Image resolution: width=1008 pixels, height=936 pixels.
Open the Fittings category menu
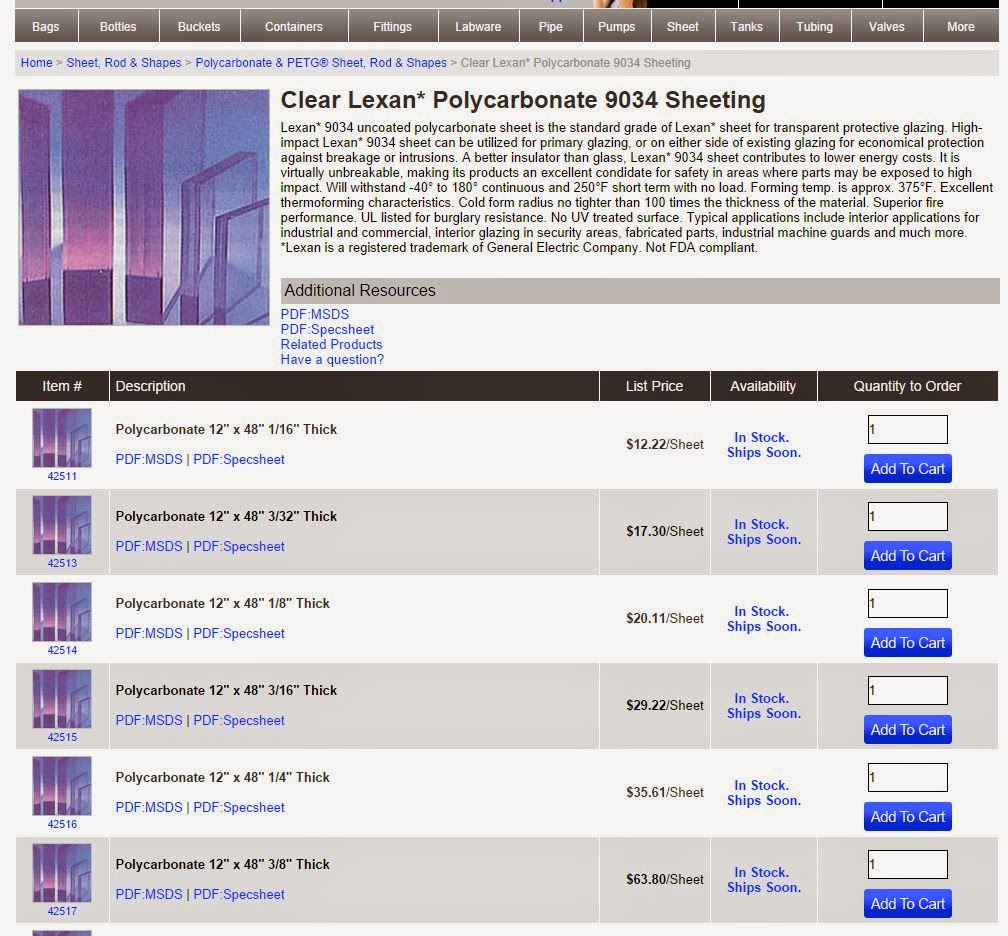393,26
